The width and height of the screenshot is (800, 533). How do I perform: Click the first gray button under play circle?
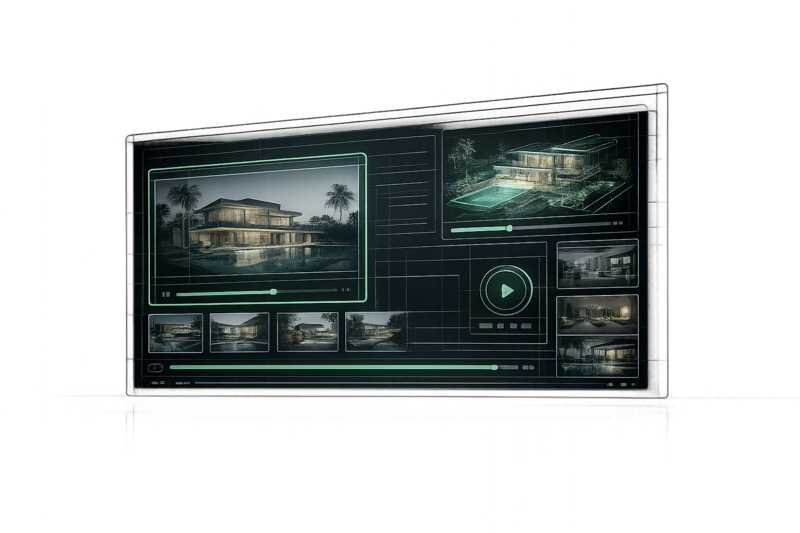pos(486,326)
